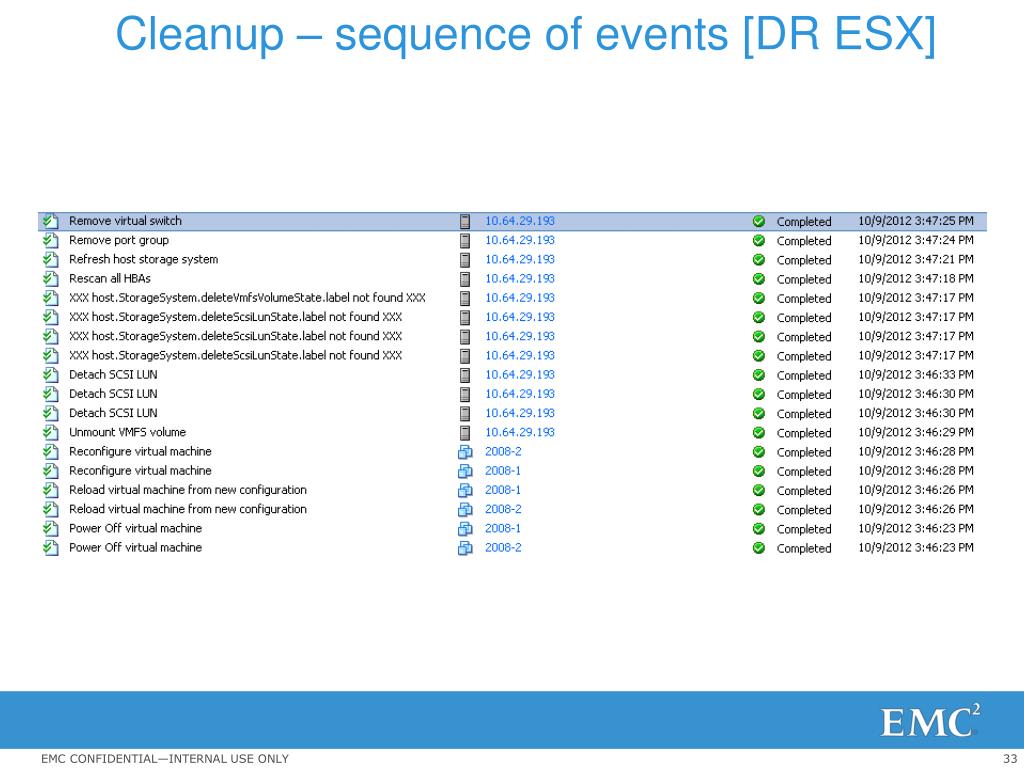Click Completed status in Unmount VMFS volume row

point(804,433)
